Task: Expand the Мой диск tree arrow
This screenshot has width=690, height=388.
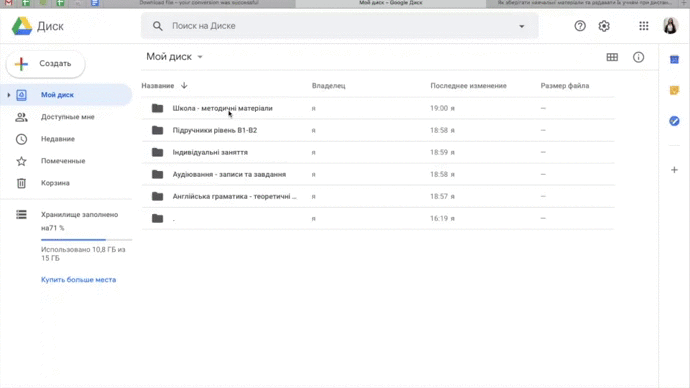Action: [x=8, y=95]
